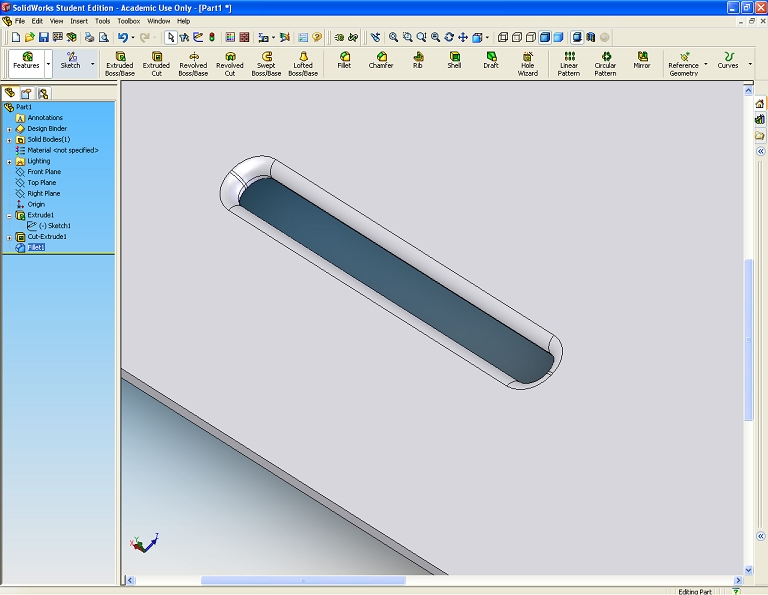Click the Shell tool
Viewport: 768px width, 595px height.
[454, 60]
